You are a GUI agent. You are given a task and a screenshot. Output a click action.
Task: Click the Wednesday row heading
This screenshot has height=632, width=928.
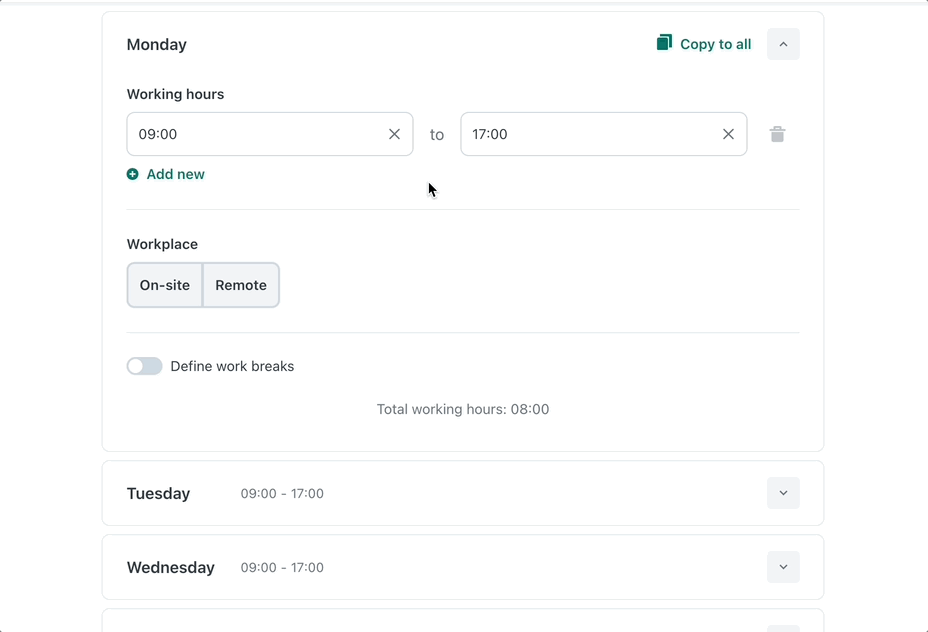(170, 567)
